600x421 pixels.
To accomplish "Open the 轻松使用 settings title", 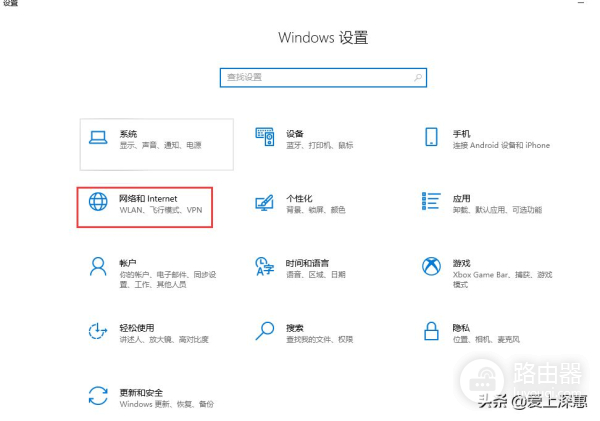I will coord(137,328).
